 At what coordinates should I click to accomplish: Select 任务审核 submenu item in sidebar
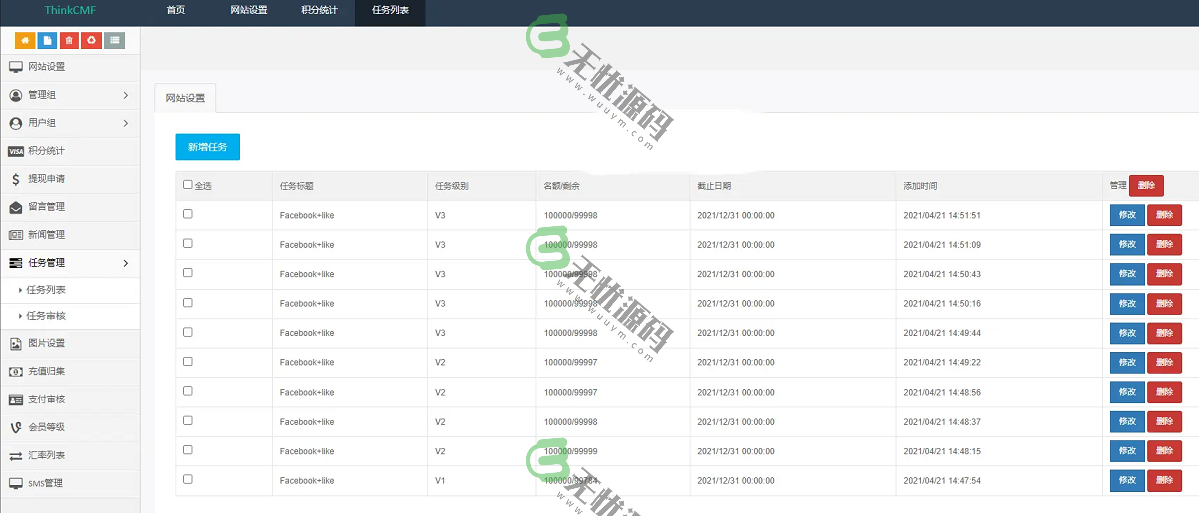46,316
